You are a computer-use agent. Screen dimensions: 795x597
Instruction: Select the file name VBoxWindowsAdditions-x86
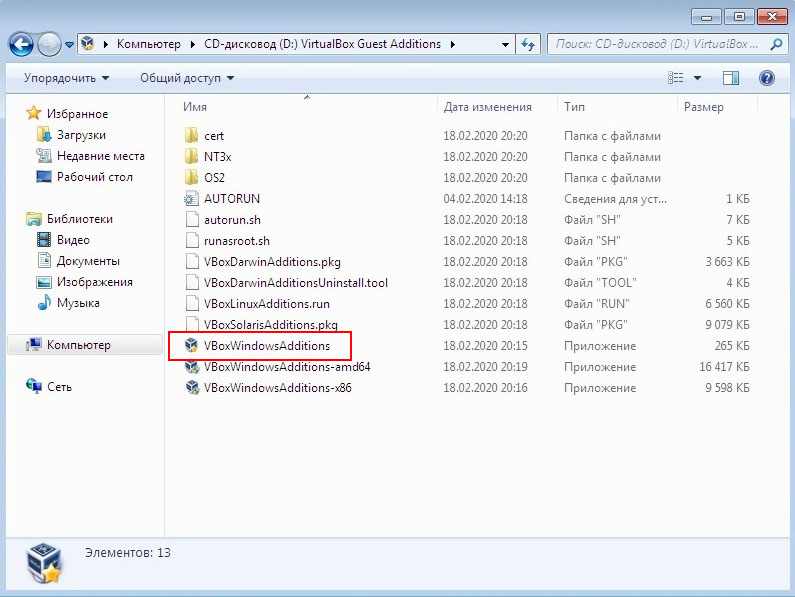277,388
